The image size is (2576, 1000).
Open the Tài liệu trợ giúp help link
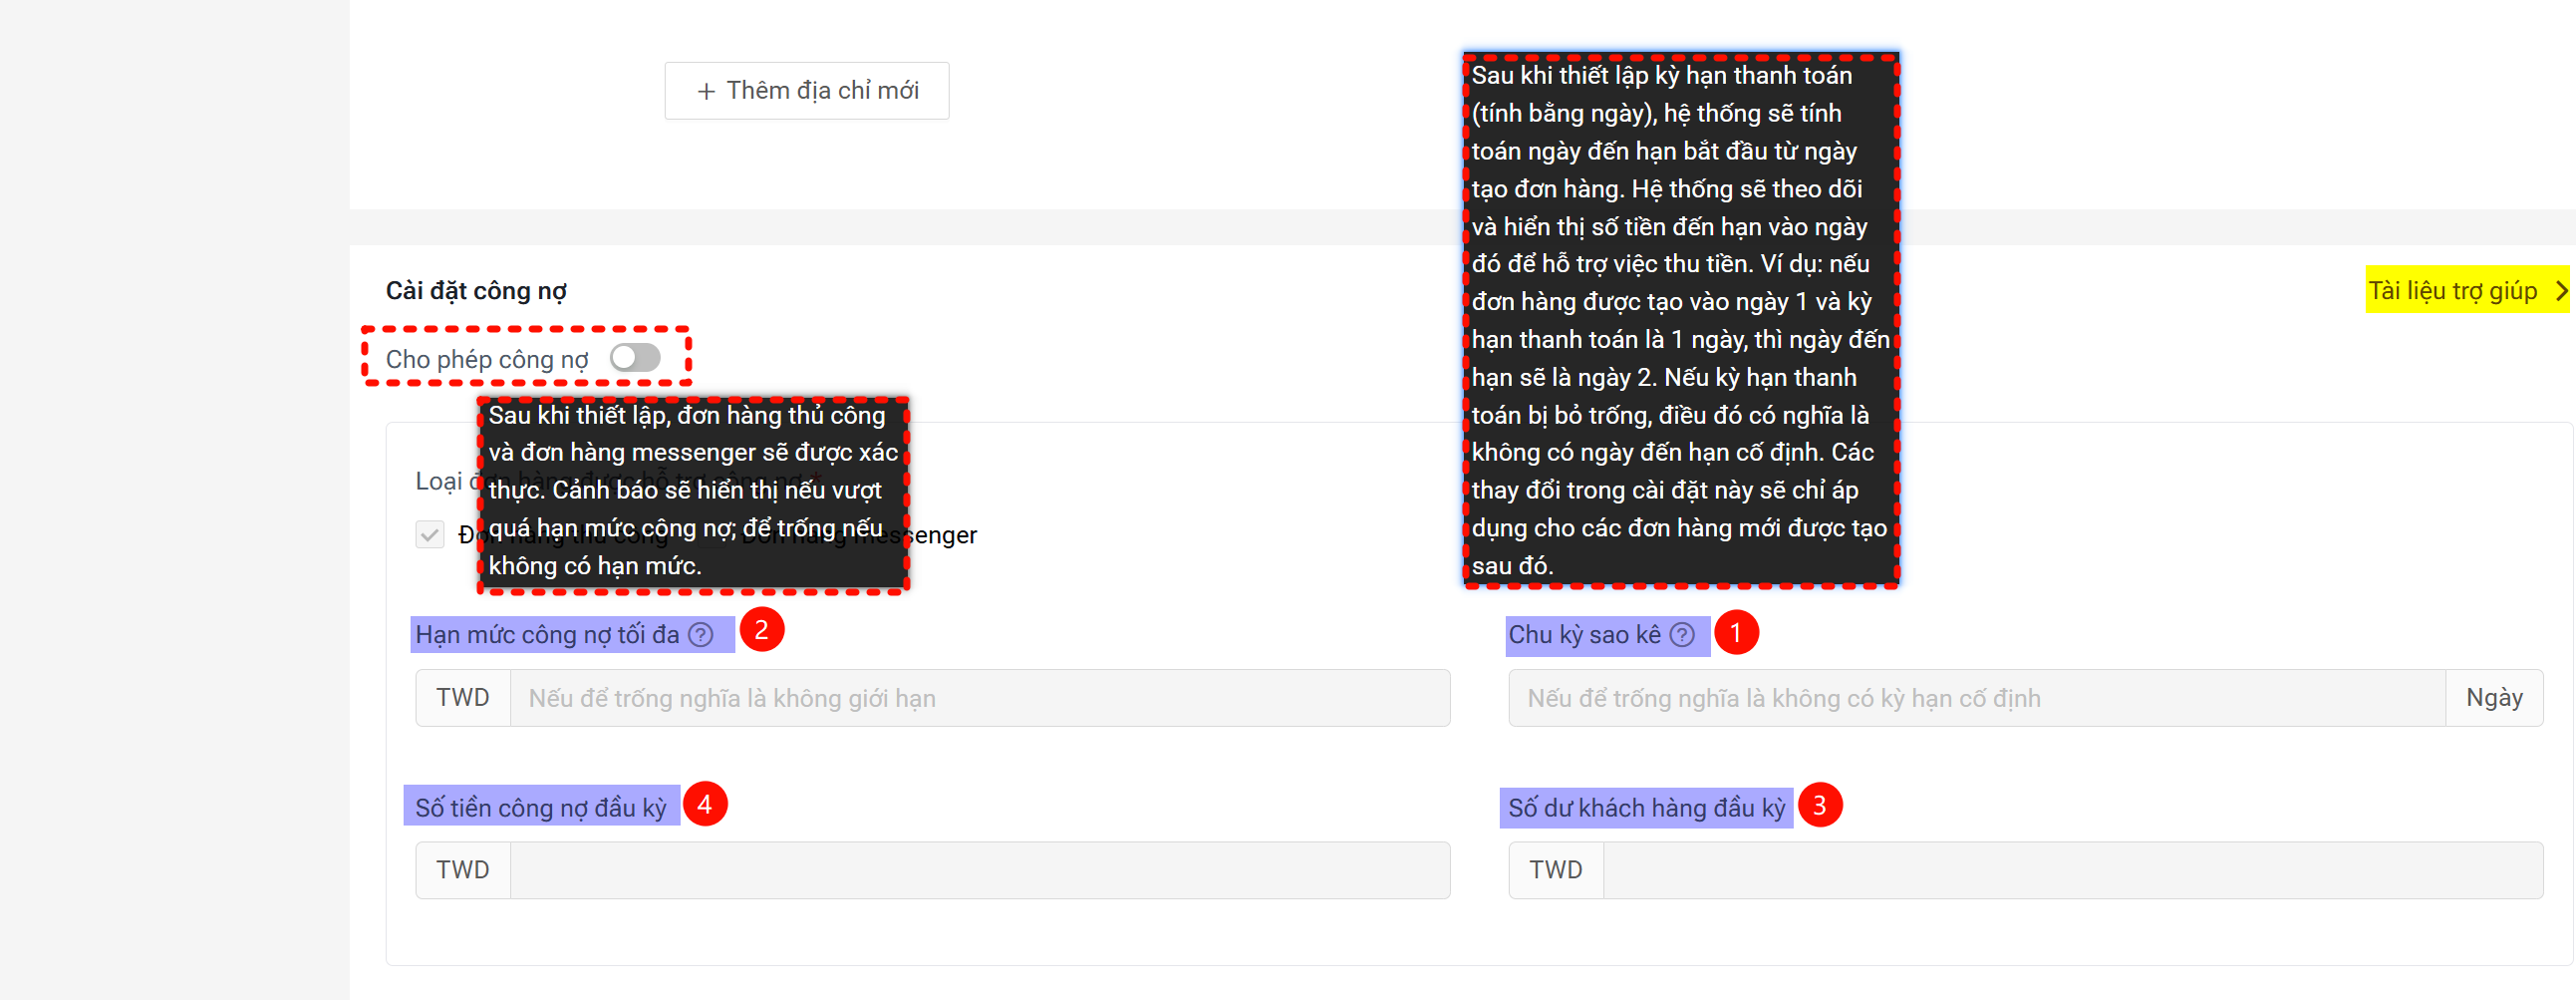pyautogui.click(x=2452, y=291)
